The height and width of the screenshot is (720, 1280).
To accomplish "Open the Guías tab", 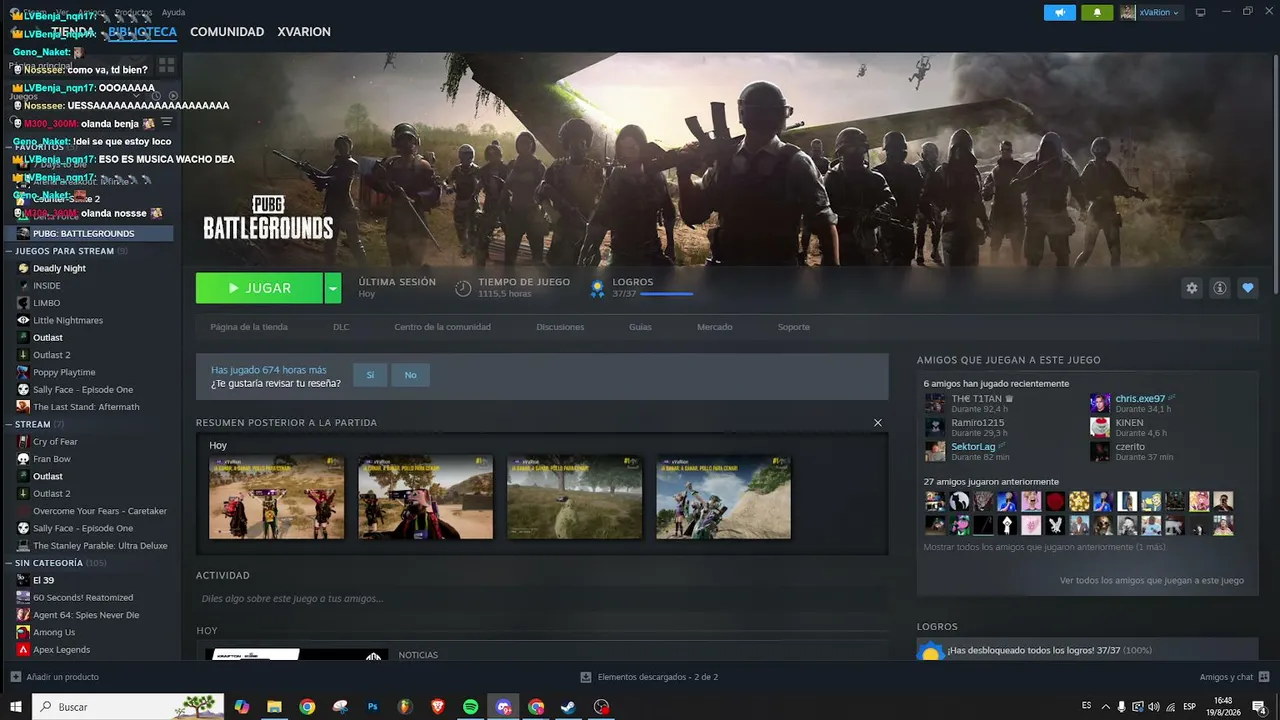I will [x=640, y=327].
